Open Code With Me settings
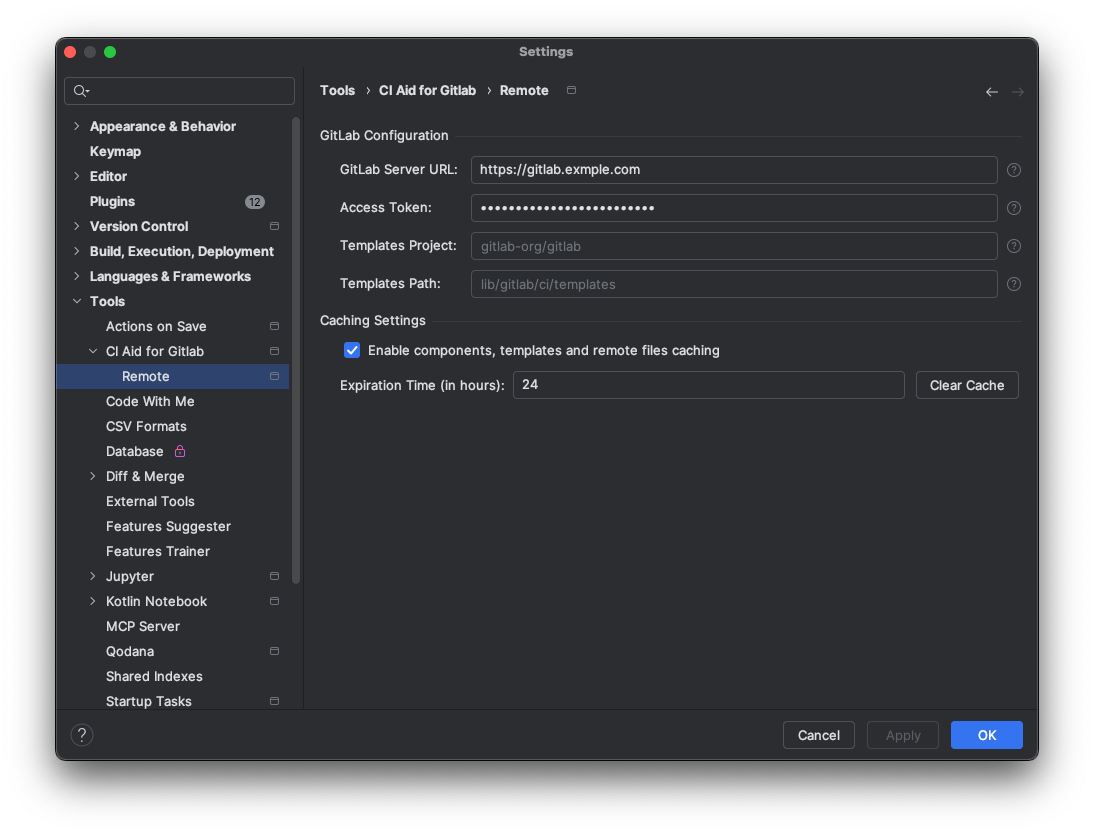This screenshot has width=1094, height=834. click(150, 401)
